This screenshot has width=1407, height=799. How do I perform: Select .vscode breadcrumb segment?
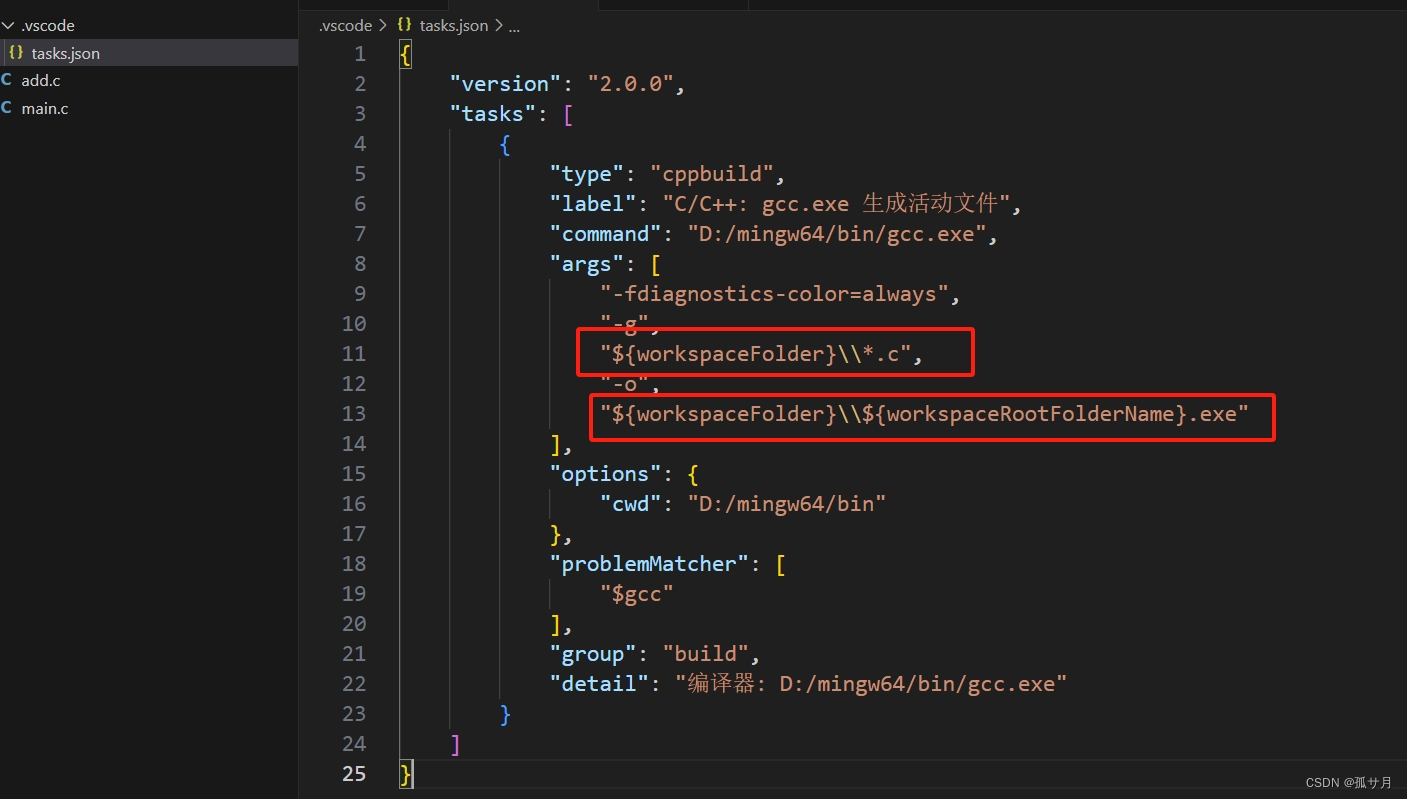coord(345,26)
